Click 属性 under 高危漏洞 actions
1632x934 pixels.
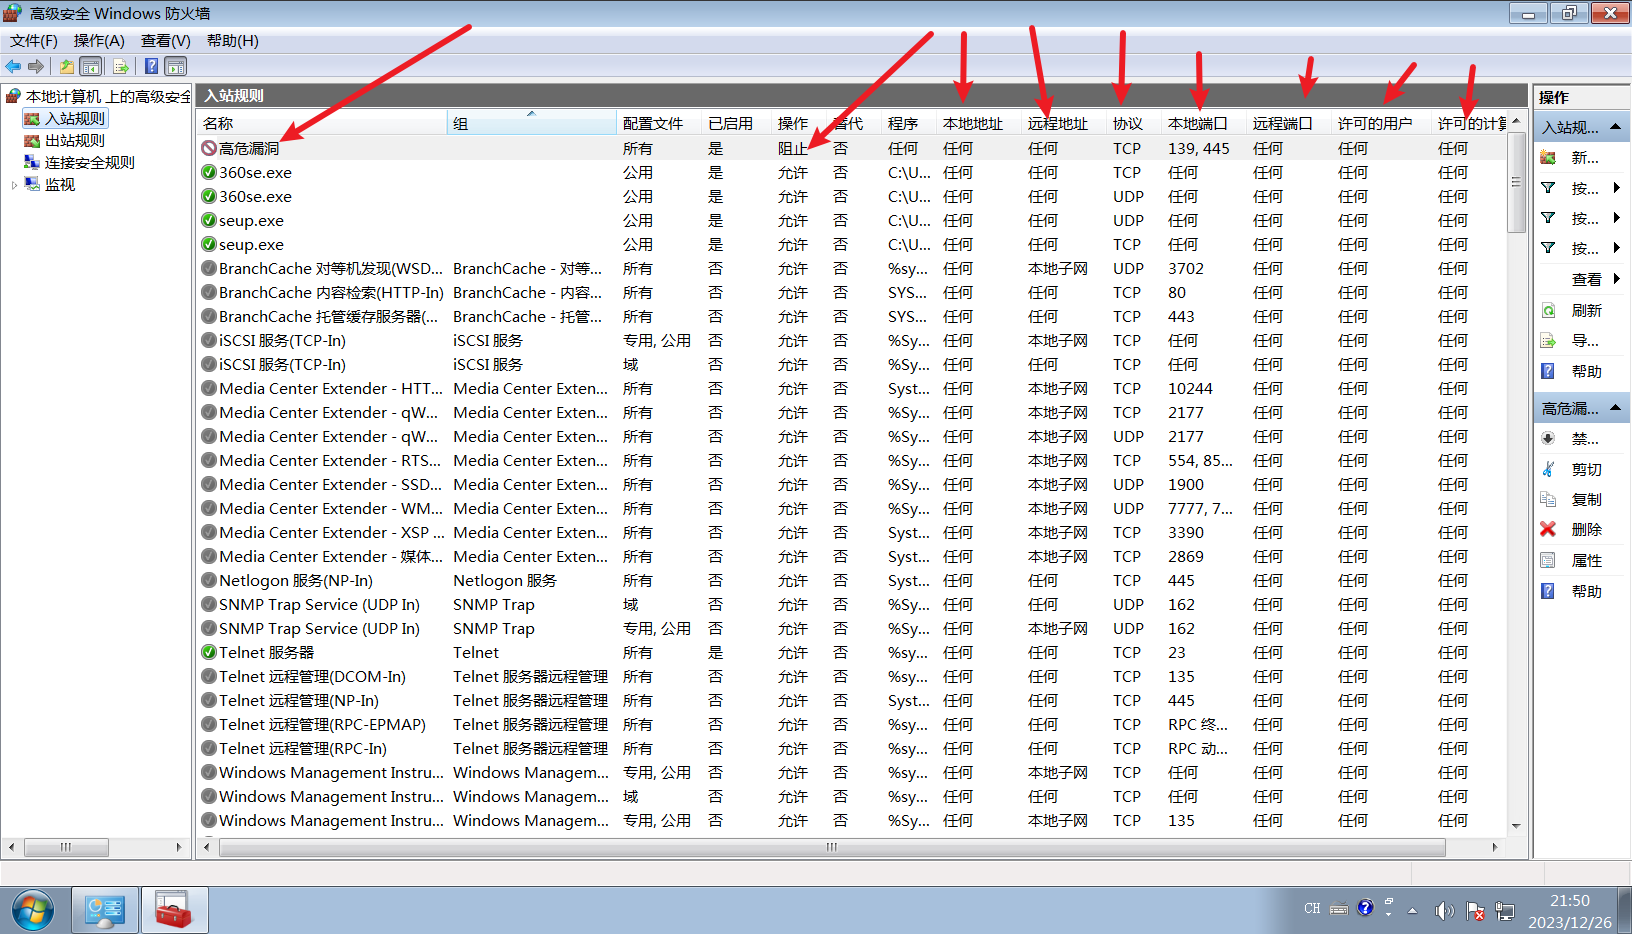click(1586, 560)
